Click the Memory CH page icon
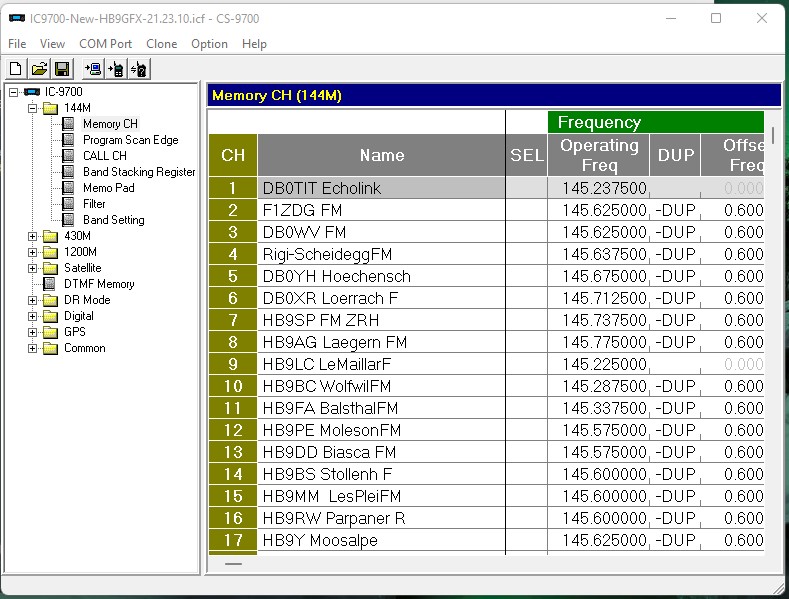The image size is (789, 599). pos(68,124)
